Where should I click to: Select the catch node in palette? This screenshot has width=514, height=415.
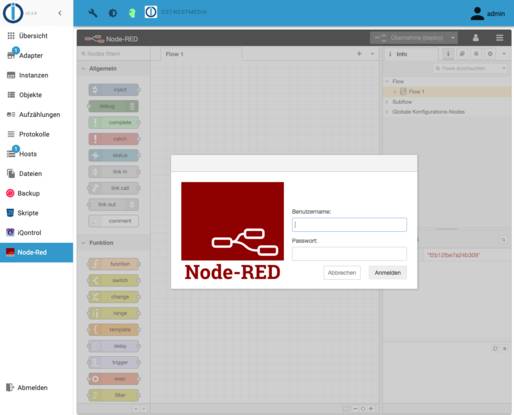coord(114,139)
